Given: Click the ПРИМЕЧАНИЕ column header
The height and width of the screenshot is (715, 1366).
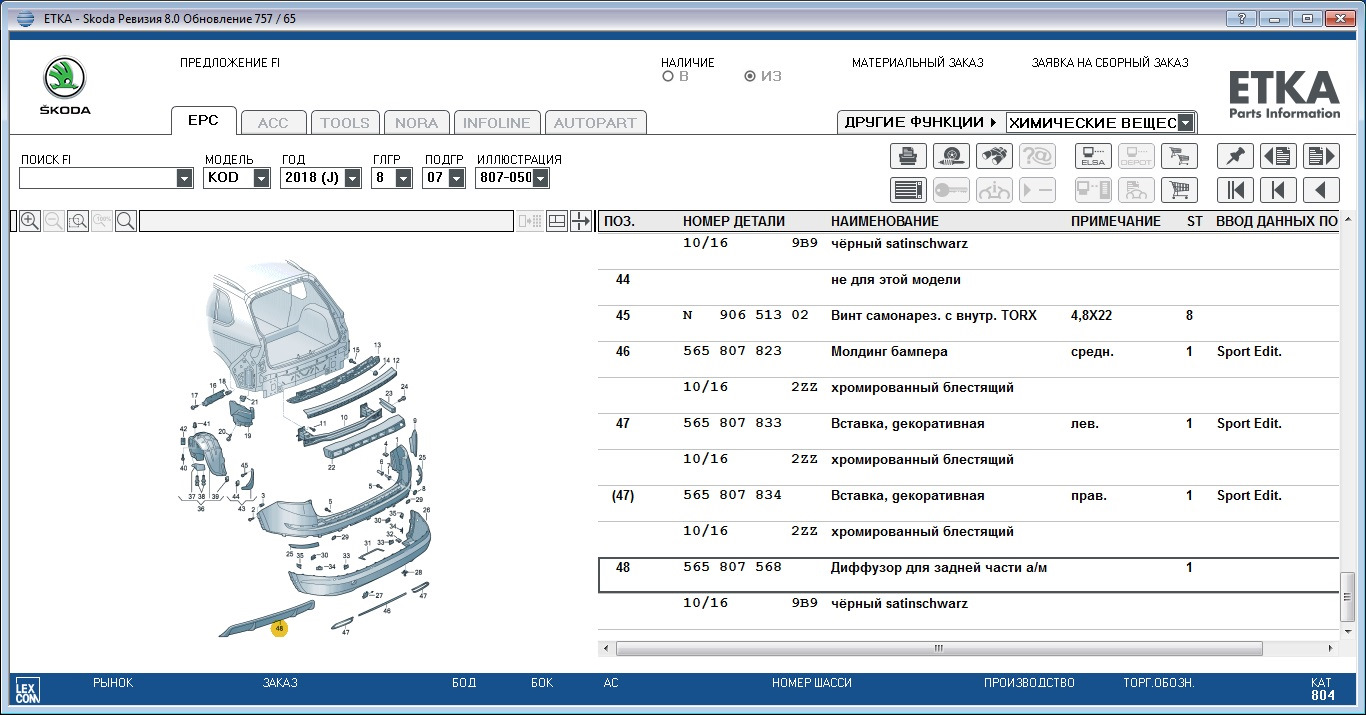Looking at the screenshot, I should (x=1115, y=222).
